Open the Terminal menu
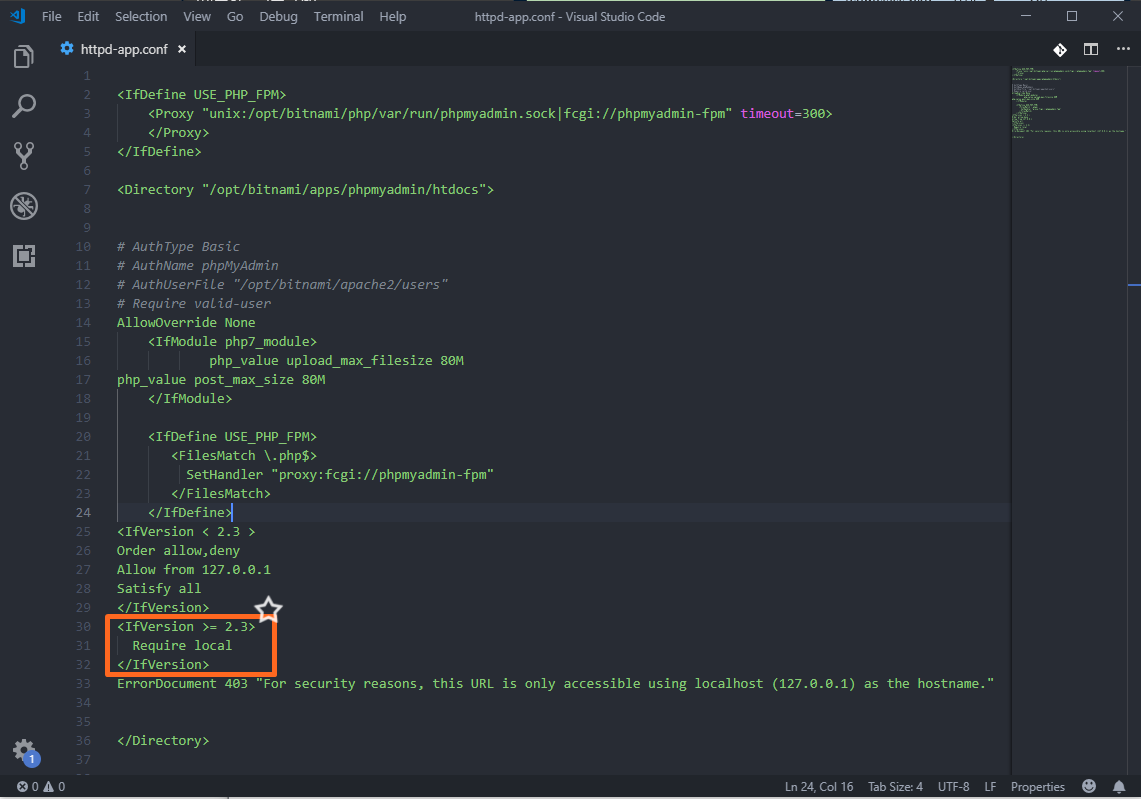1141x799 pixels. (338, 16)
